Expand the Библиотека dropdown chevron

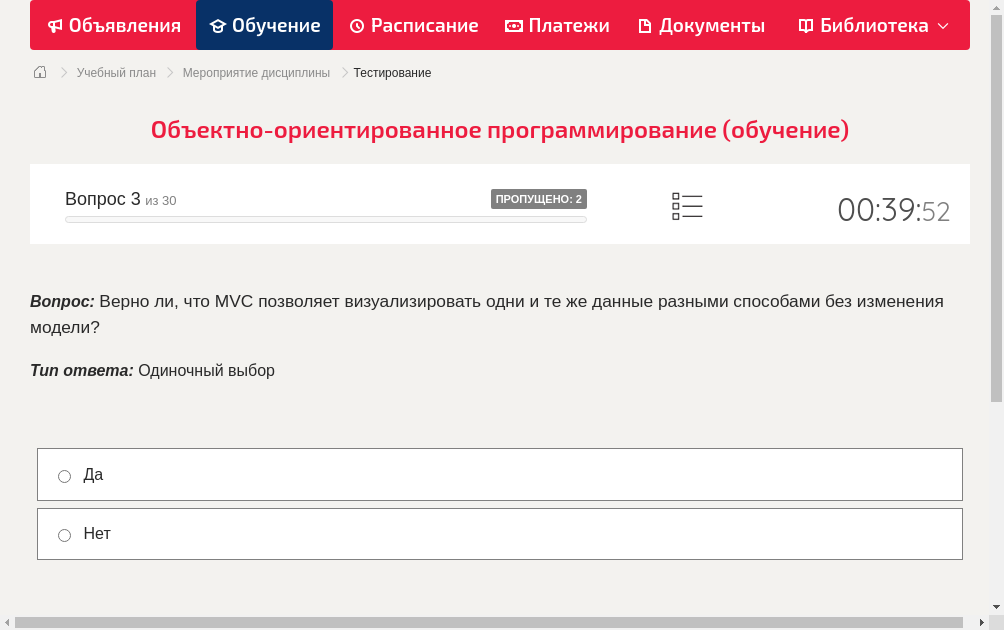click(945, 25)
